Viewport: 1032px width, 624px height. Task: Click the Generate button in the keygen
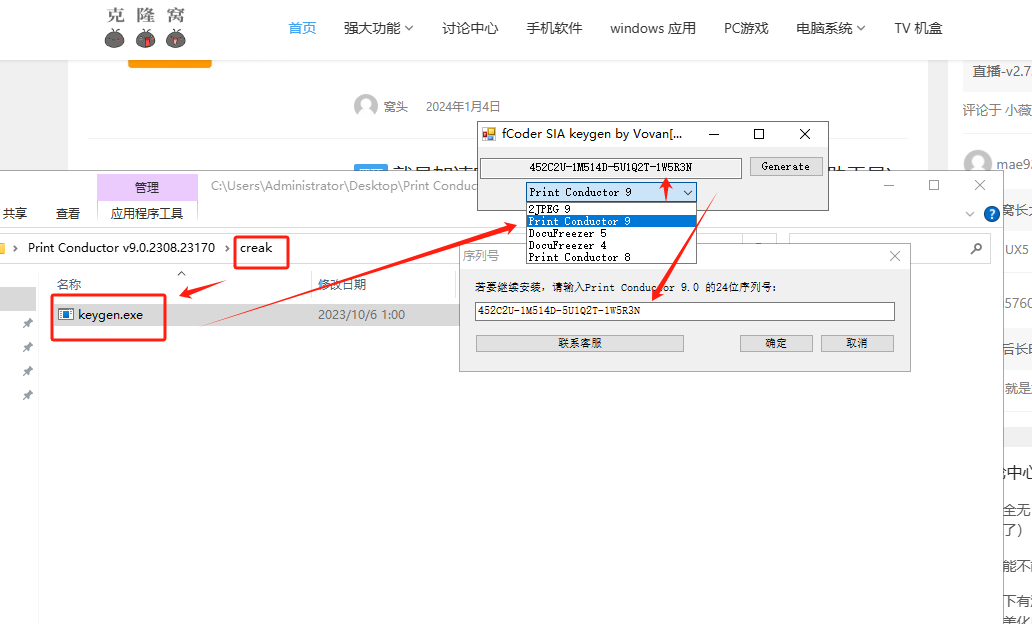click(786, 167)
